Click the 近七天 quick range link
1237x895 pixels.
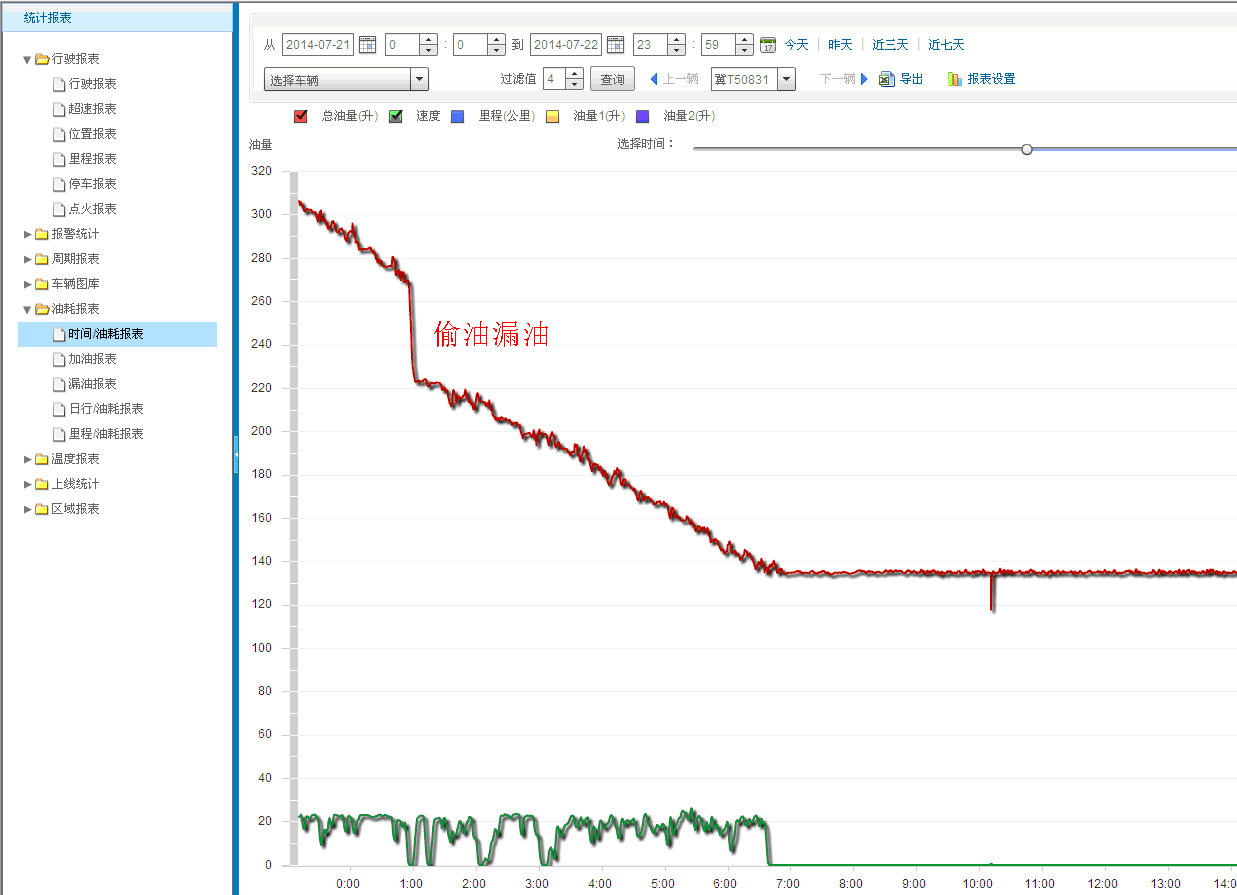pyautogui.click(x=946, y=45)
